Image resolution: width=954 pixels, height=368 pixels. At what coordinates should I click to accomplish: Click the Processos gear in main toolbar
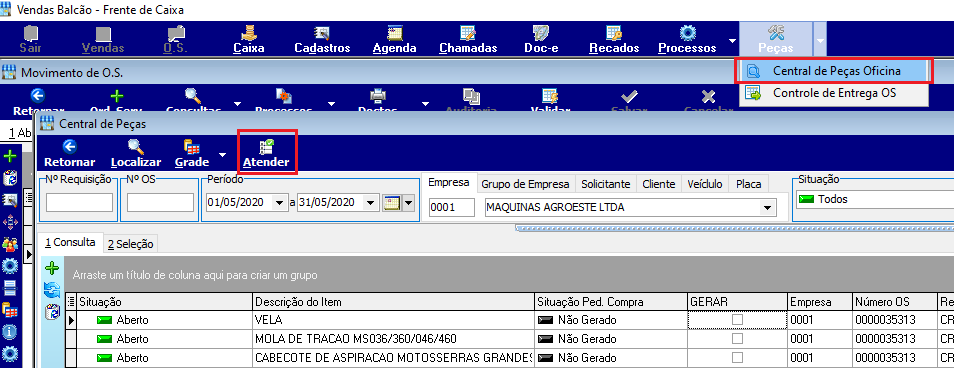click(x=687, y=33)
